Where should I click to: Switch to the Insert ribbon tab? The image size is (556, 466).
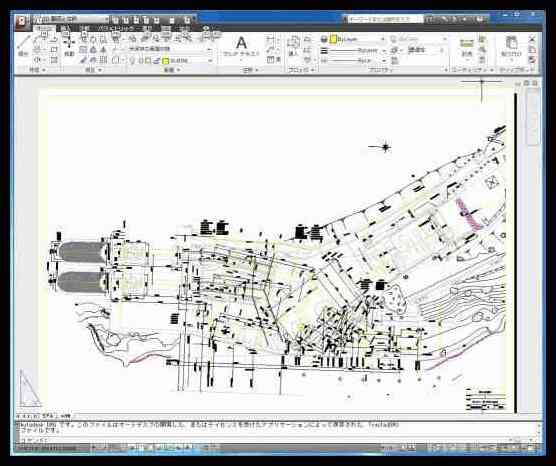66,28
